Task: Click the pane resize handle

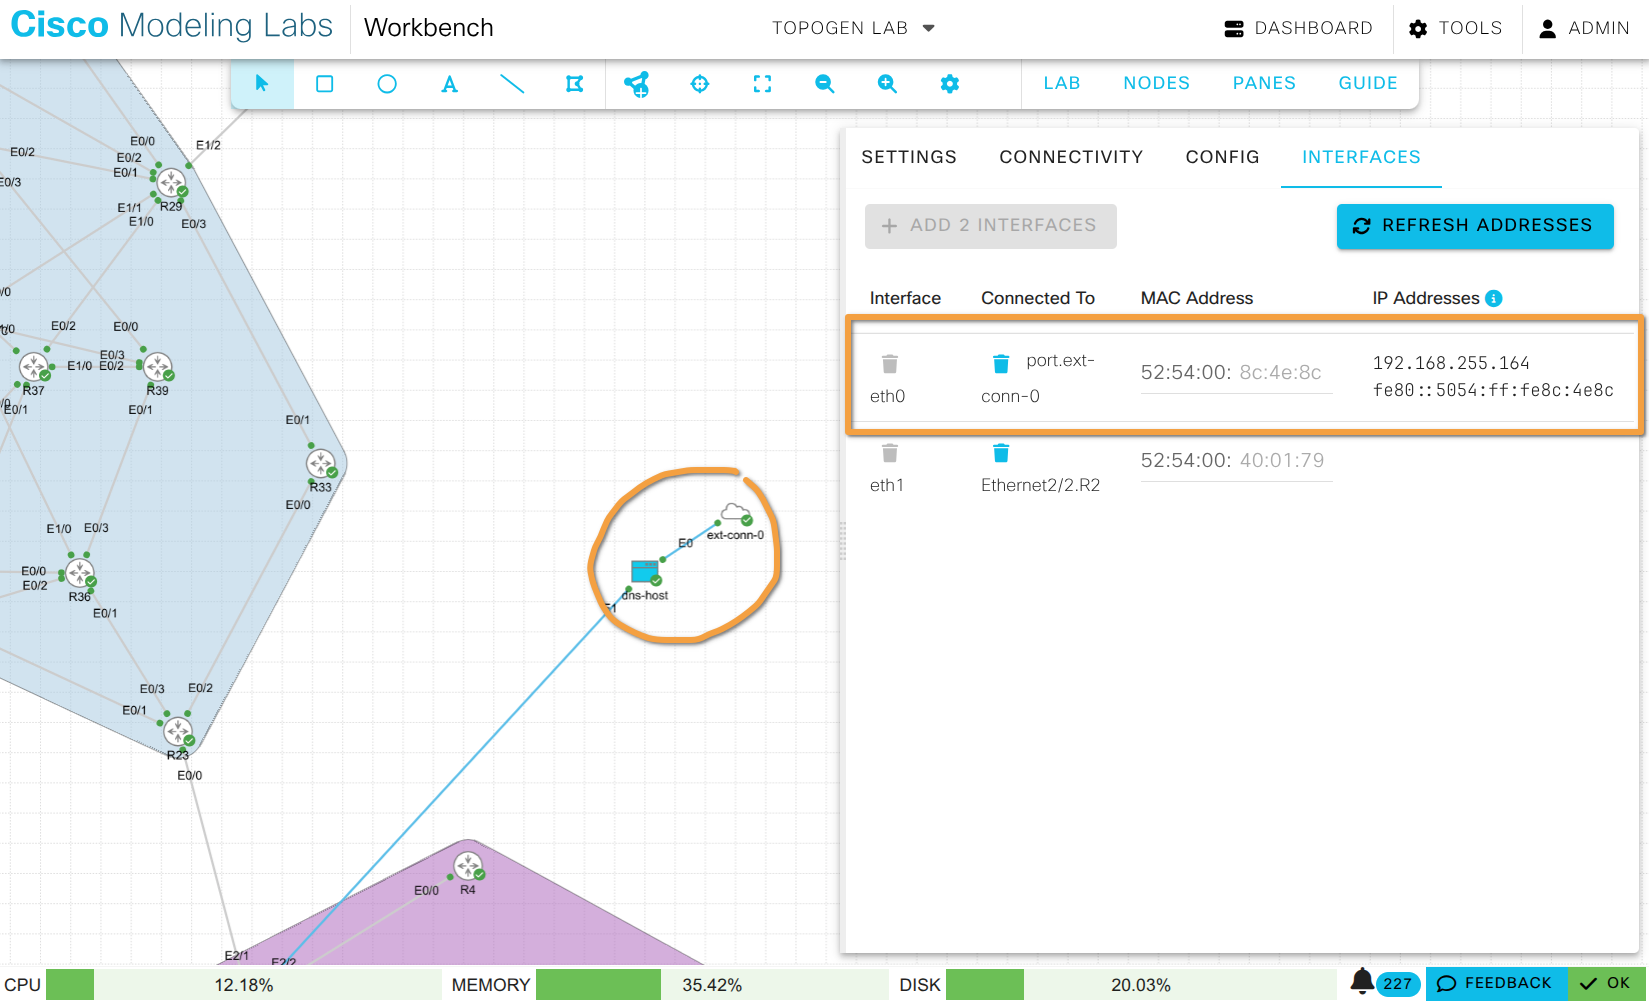Action: pyautogui.click(x=843, y=541)
